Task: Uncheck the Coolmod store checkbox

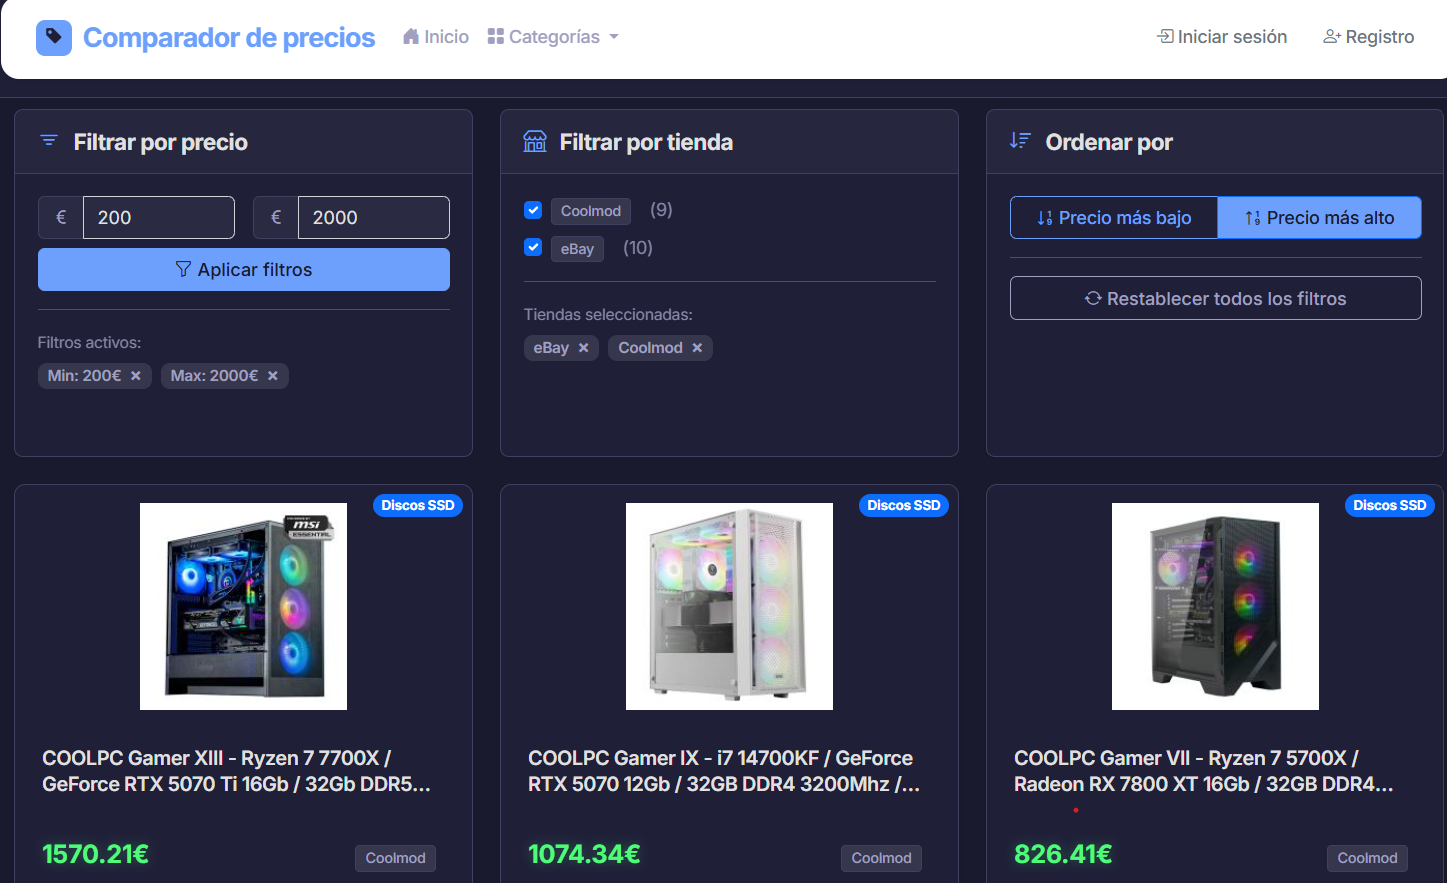Action: (532, 210)
